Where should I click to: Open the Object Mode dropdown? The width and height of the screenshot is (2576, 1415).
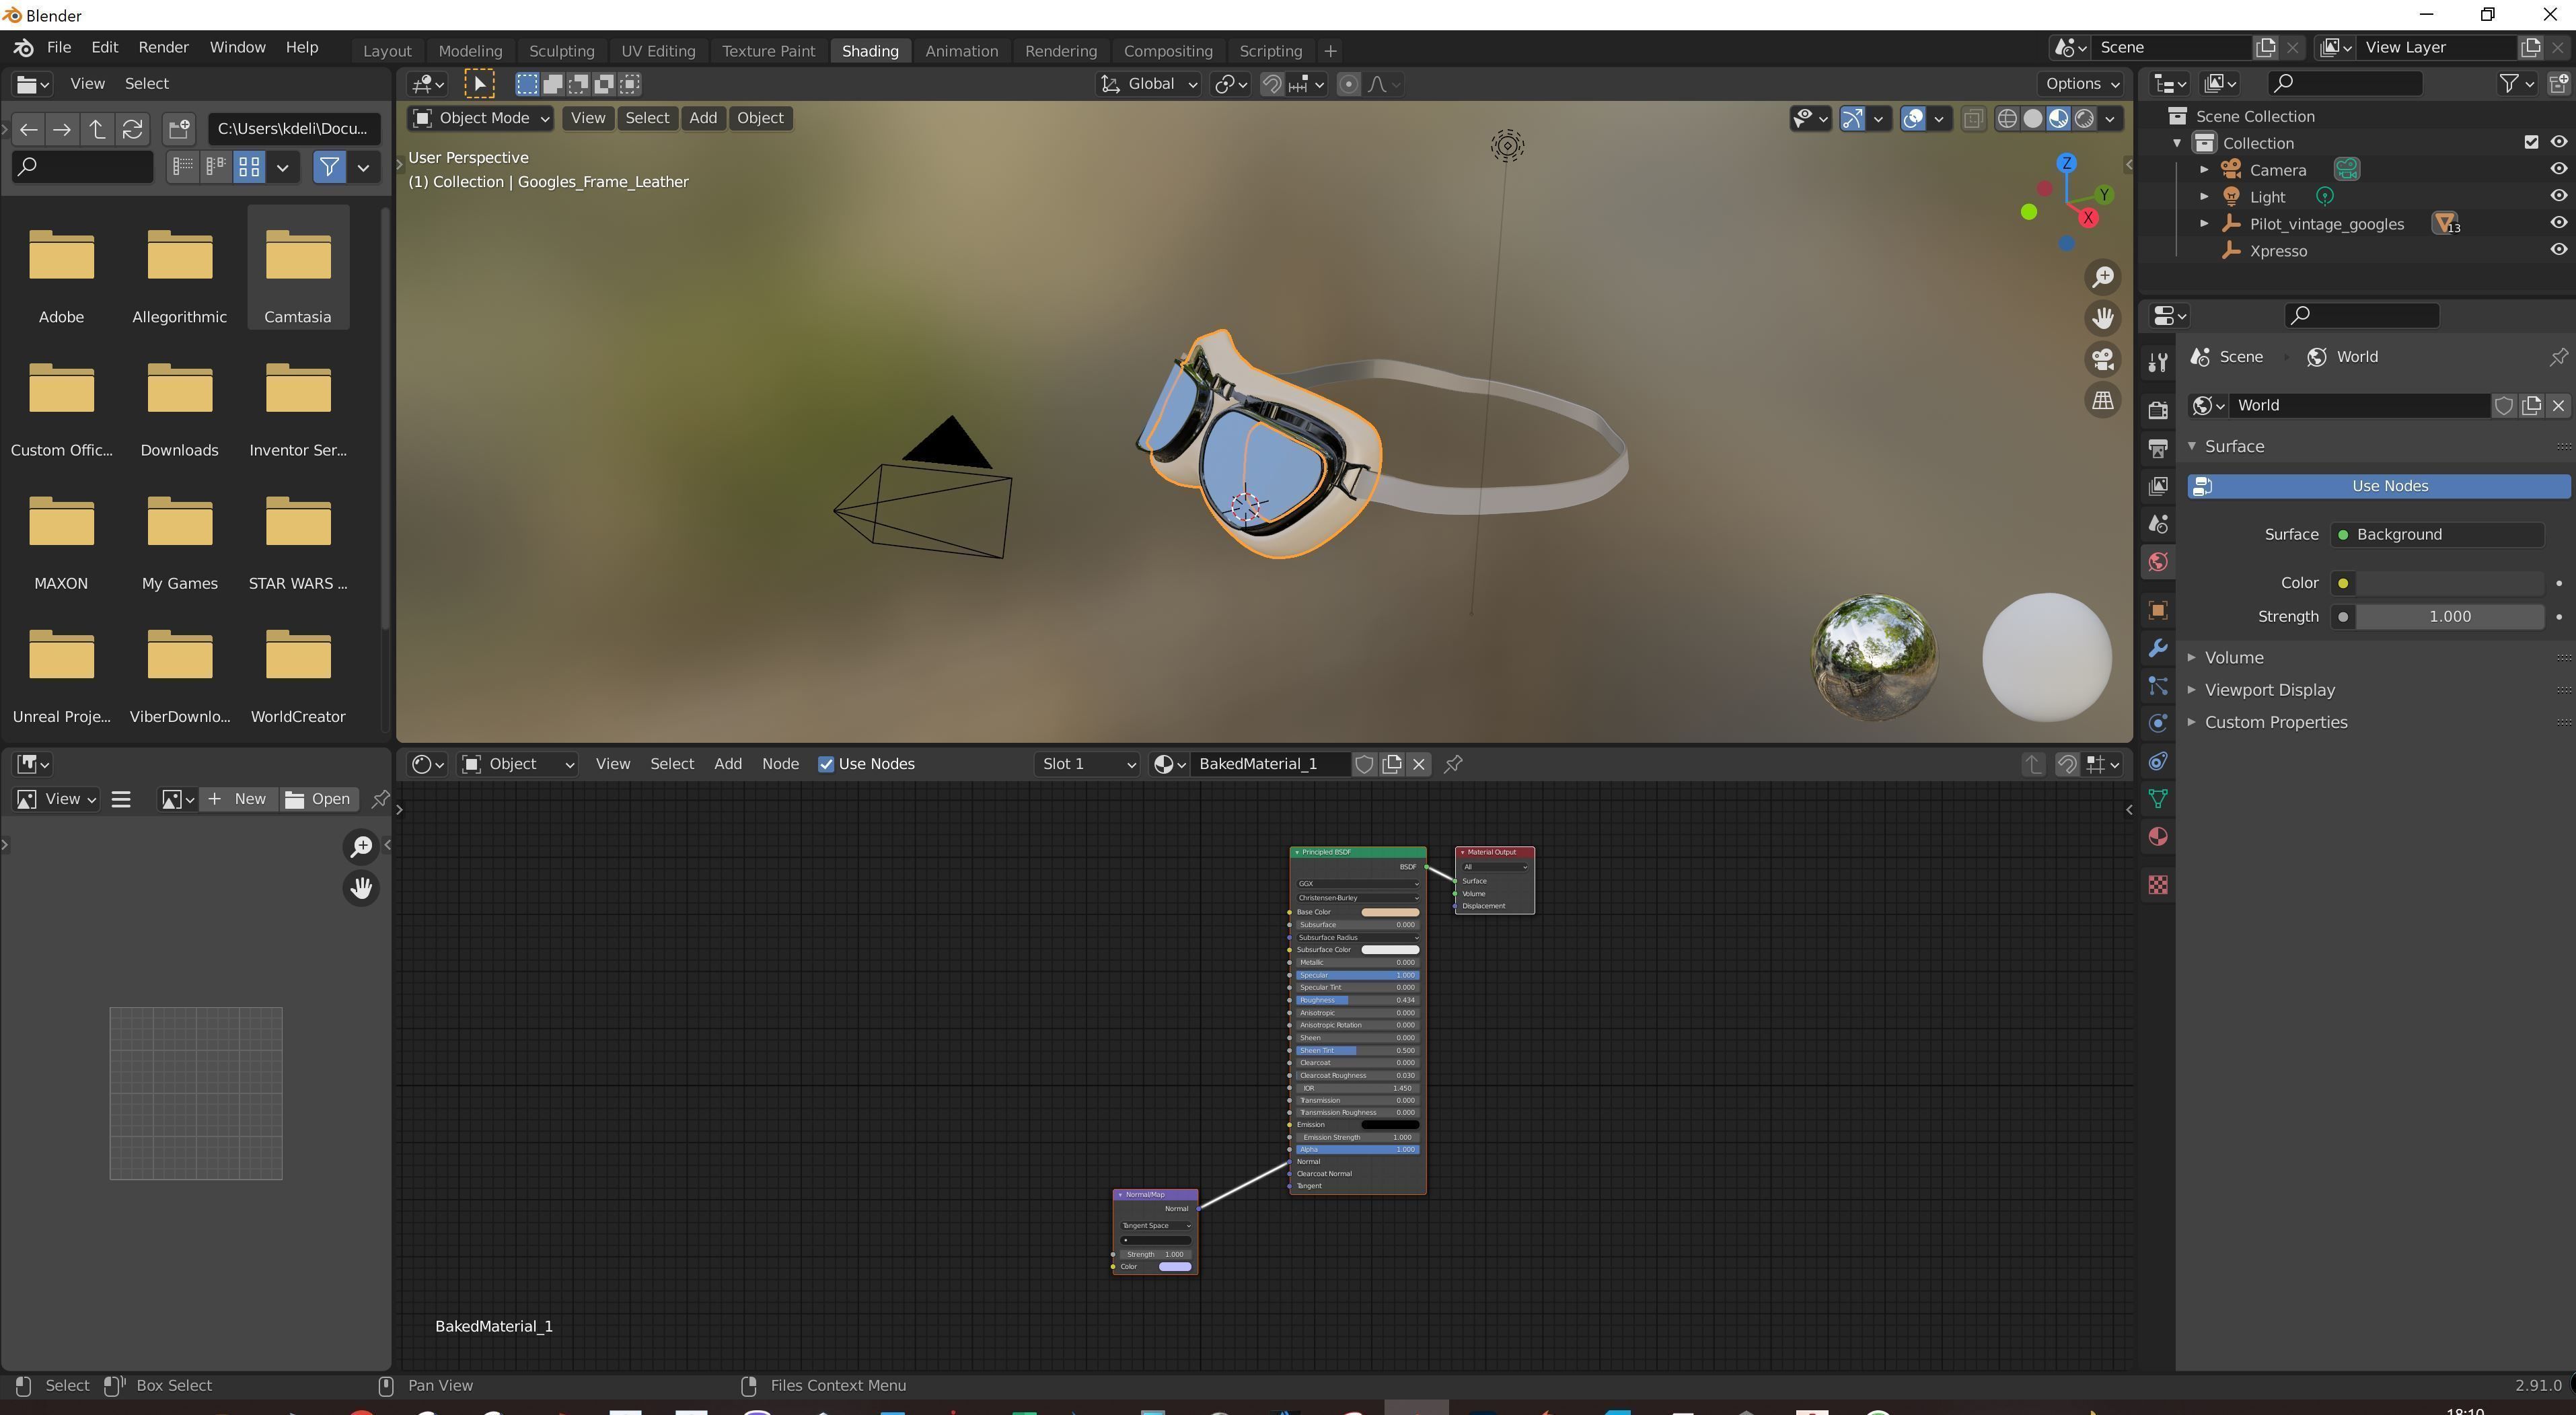point(482,118)
